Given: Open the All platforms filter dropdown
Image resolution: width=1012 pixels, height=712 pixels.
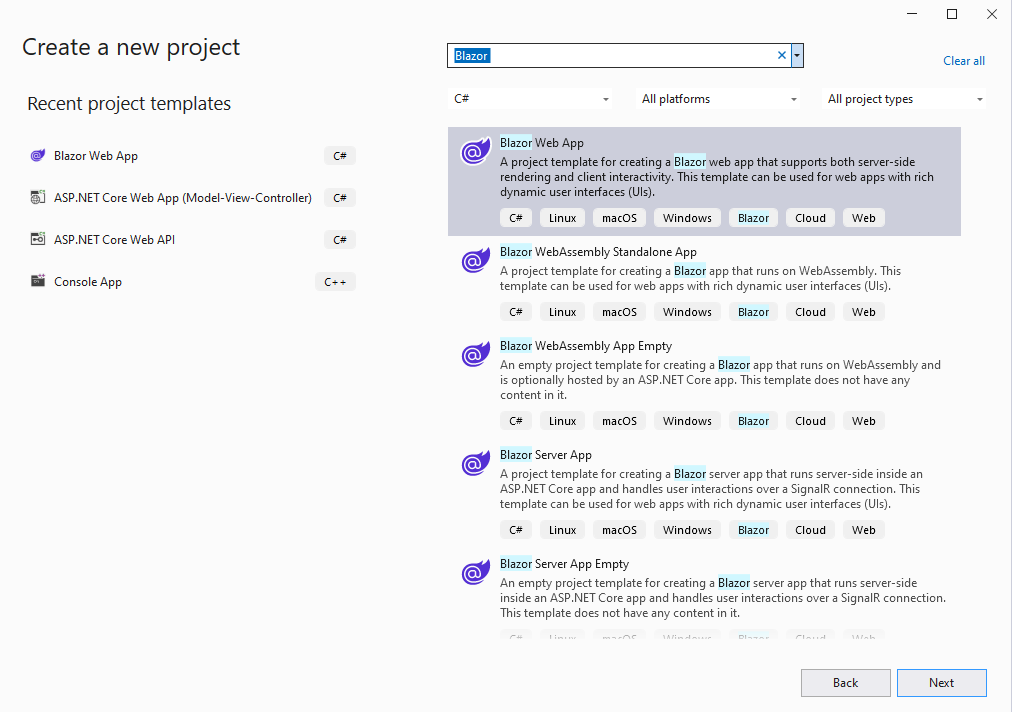Looking at the screenshot, I should click(718, 99).
